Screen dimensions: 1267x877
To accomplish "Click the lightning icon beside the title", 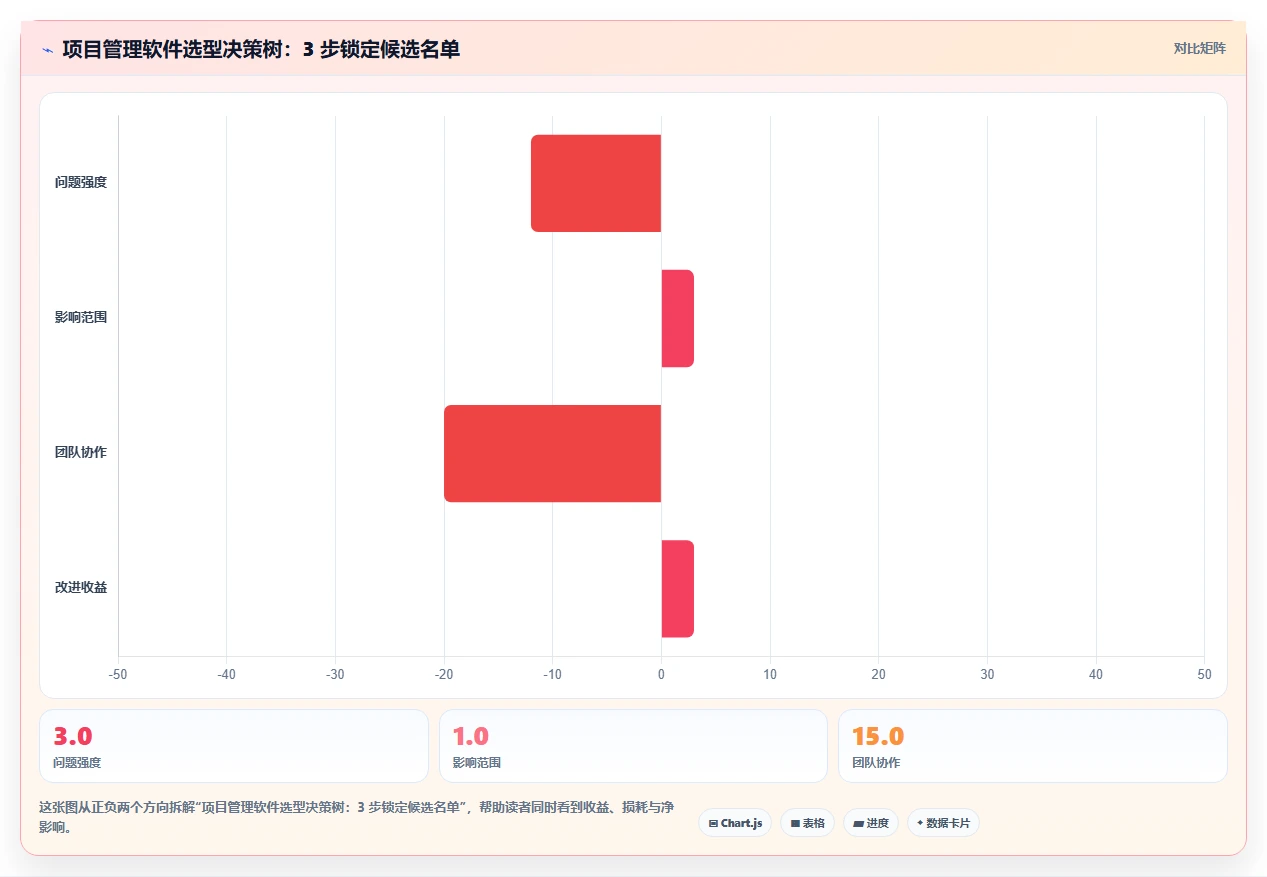I will pyautogui.click(x=48, y=49).
